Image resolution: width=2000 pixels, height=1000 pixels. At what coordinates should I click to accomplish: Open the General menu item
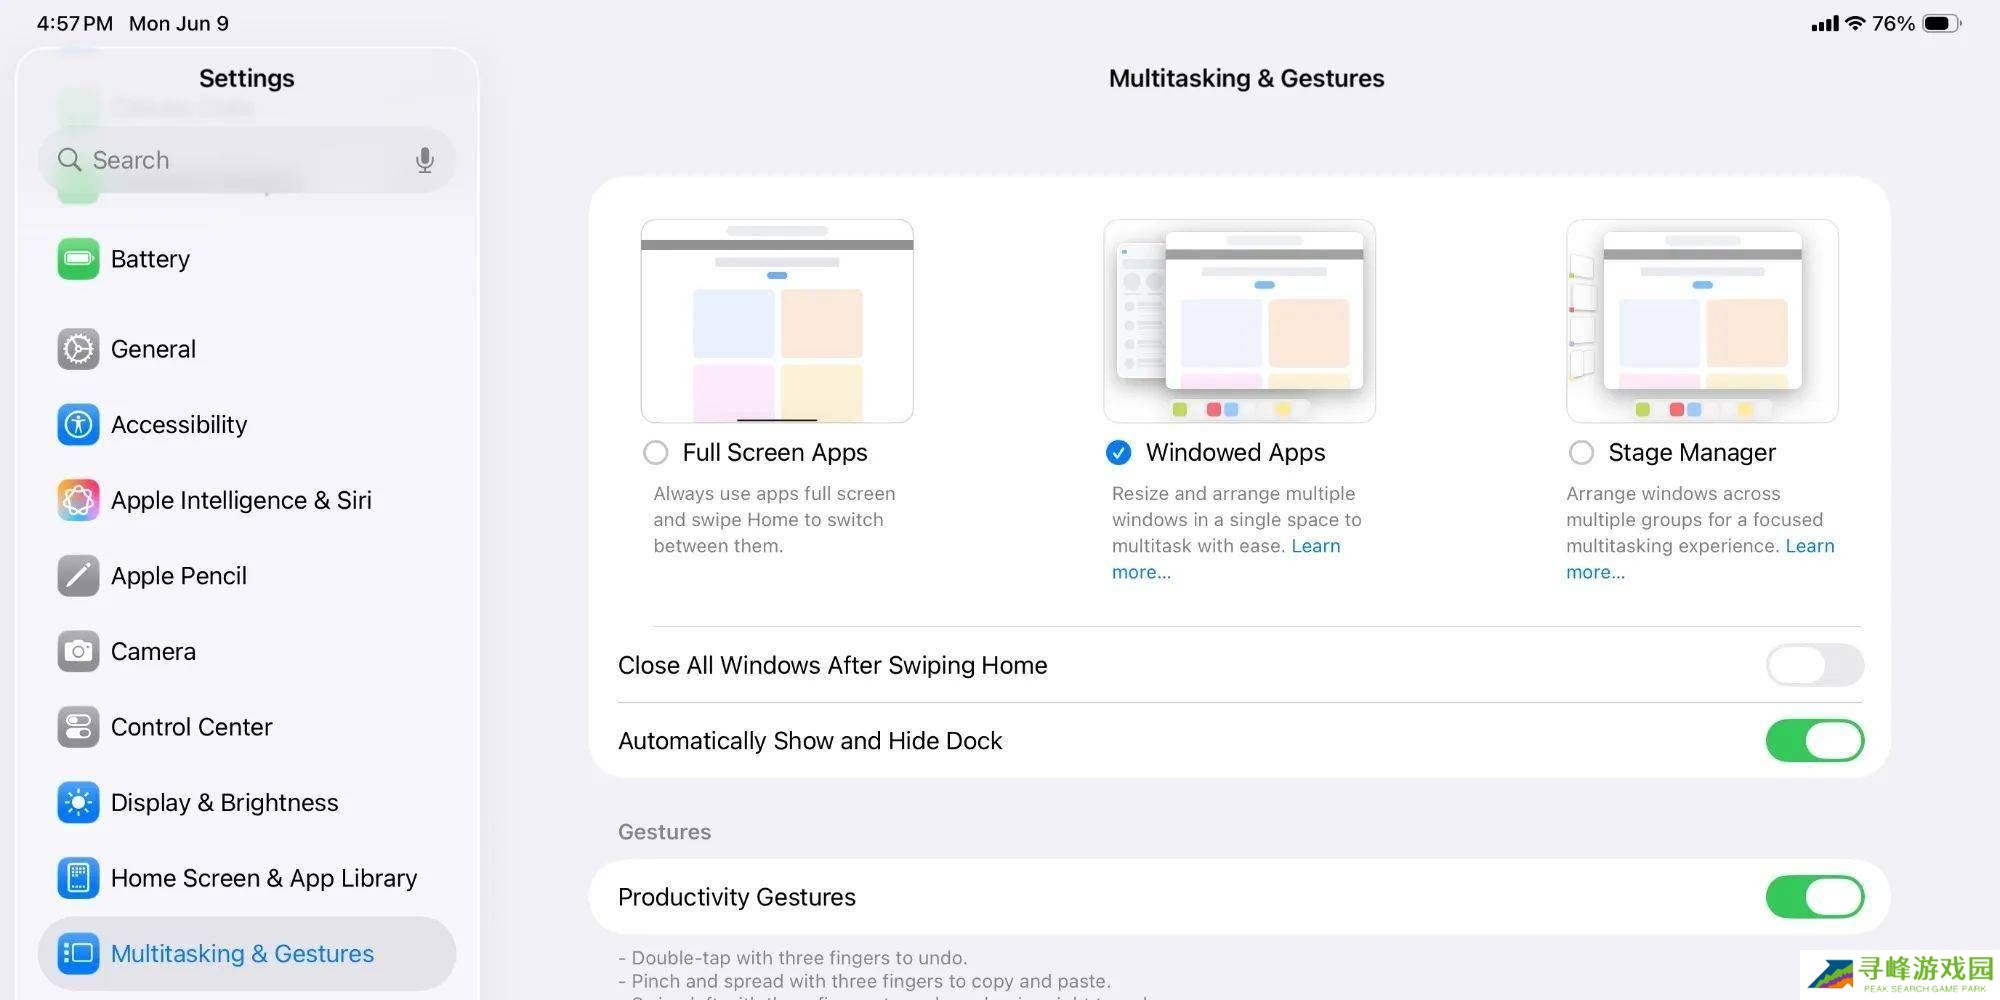coord(246,349)
